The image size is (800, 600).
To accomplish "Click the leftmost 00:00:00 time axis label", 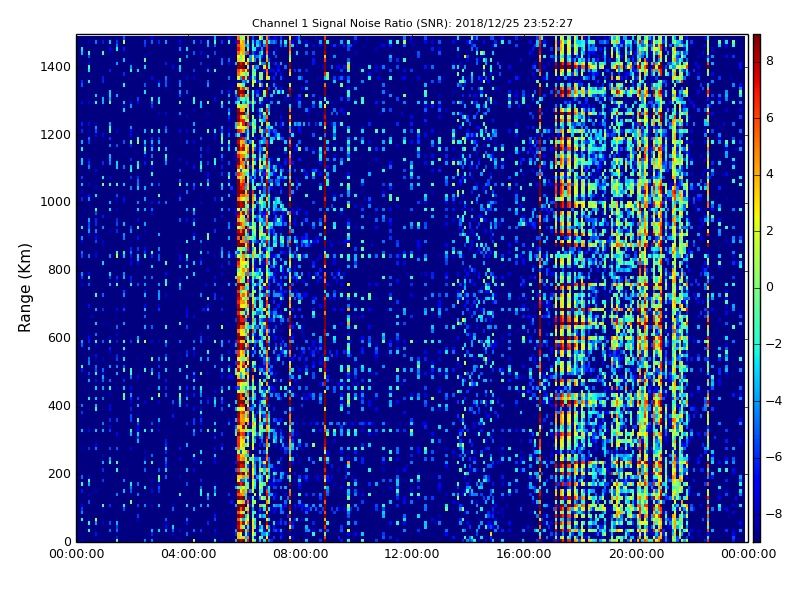I will click(x=77, y=554).
